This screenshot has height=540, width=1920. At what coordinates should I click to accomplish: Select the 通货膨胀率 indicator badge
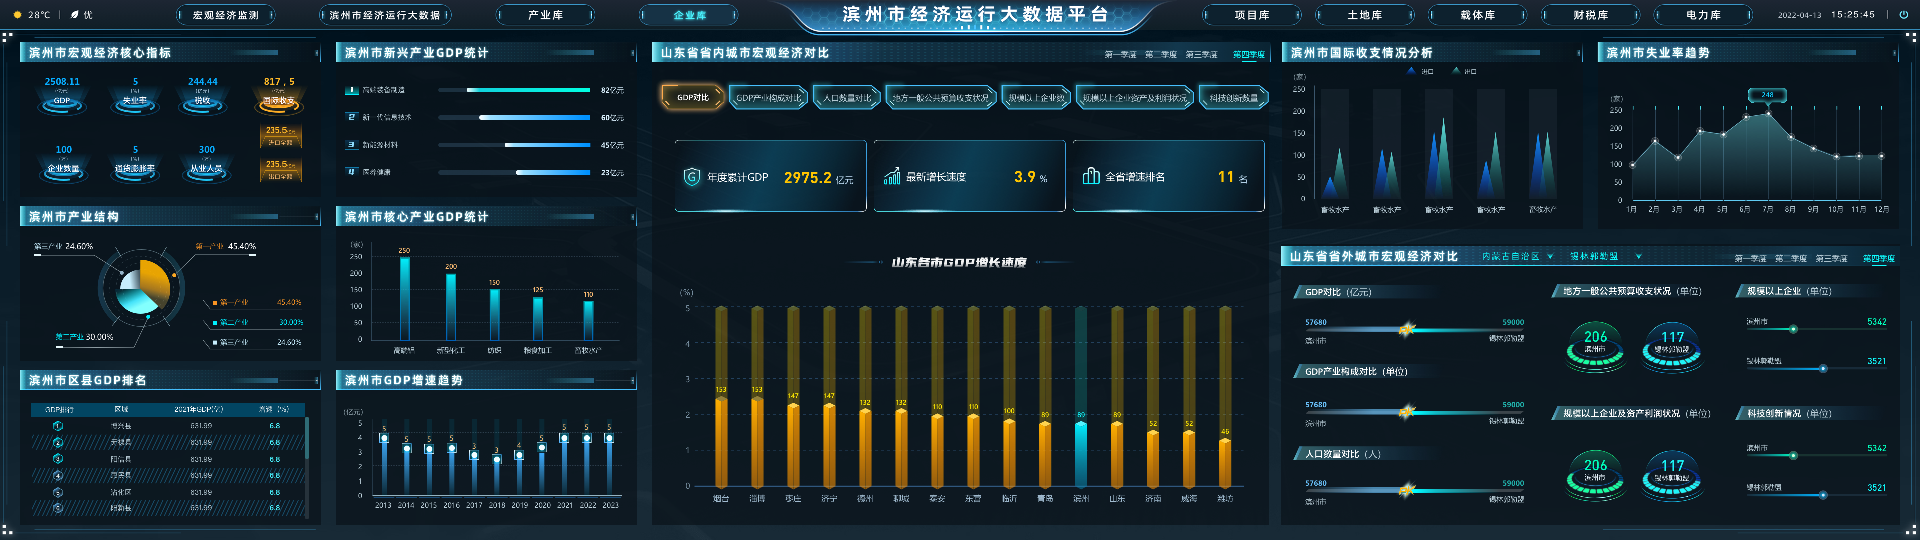(x=135, y=165)
